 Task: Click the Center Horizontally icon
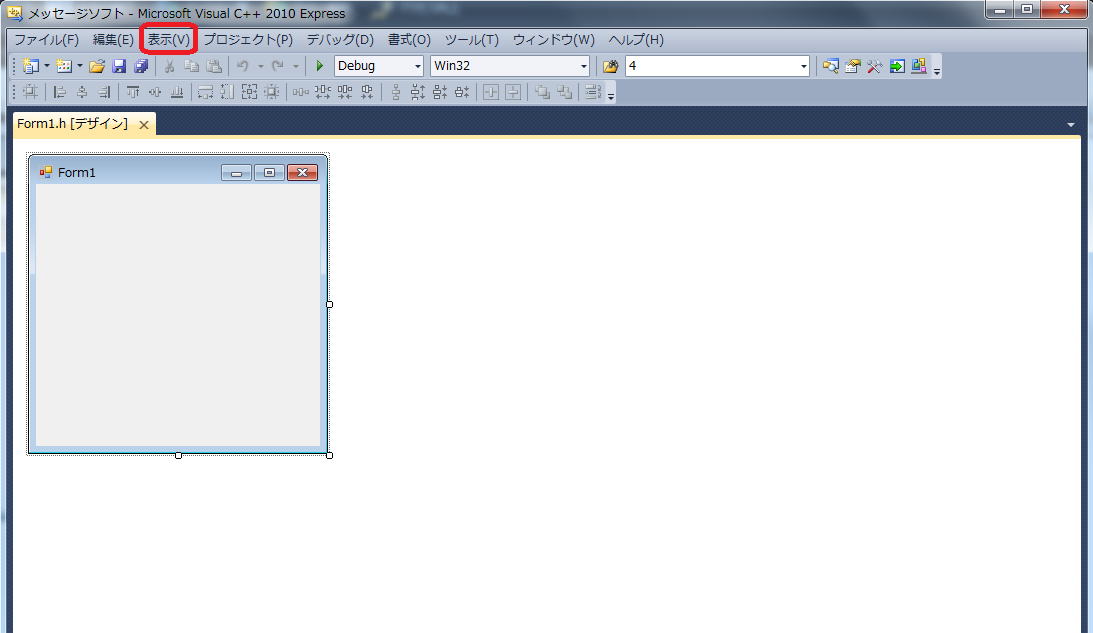pos(491,92)
